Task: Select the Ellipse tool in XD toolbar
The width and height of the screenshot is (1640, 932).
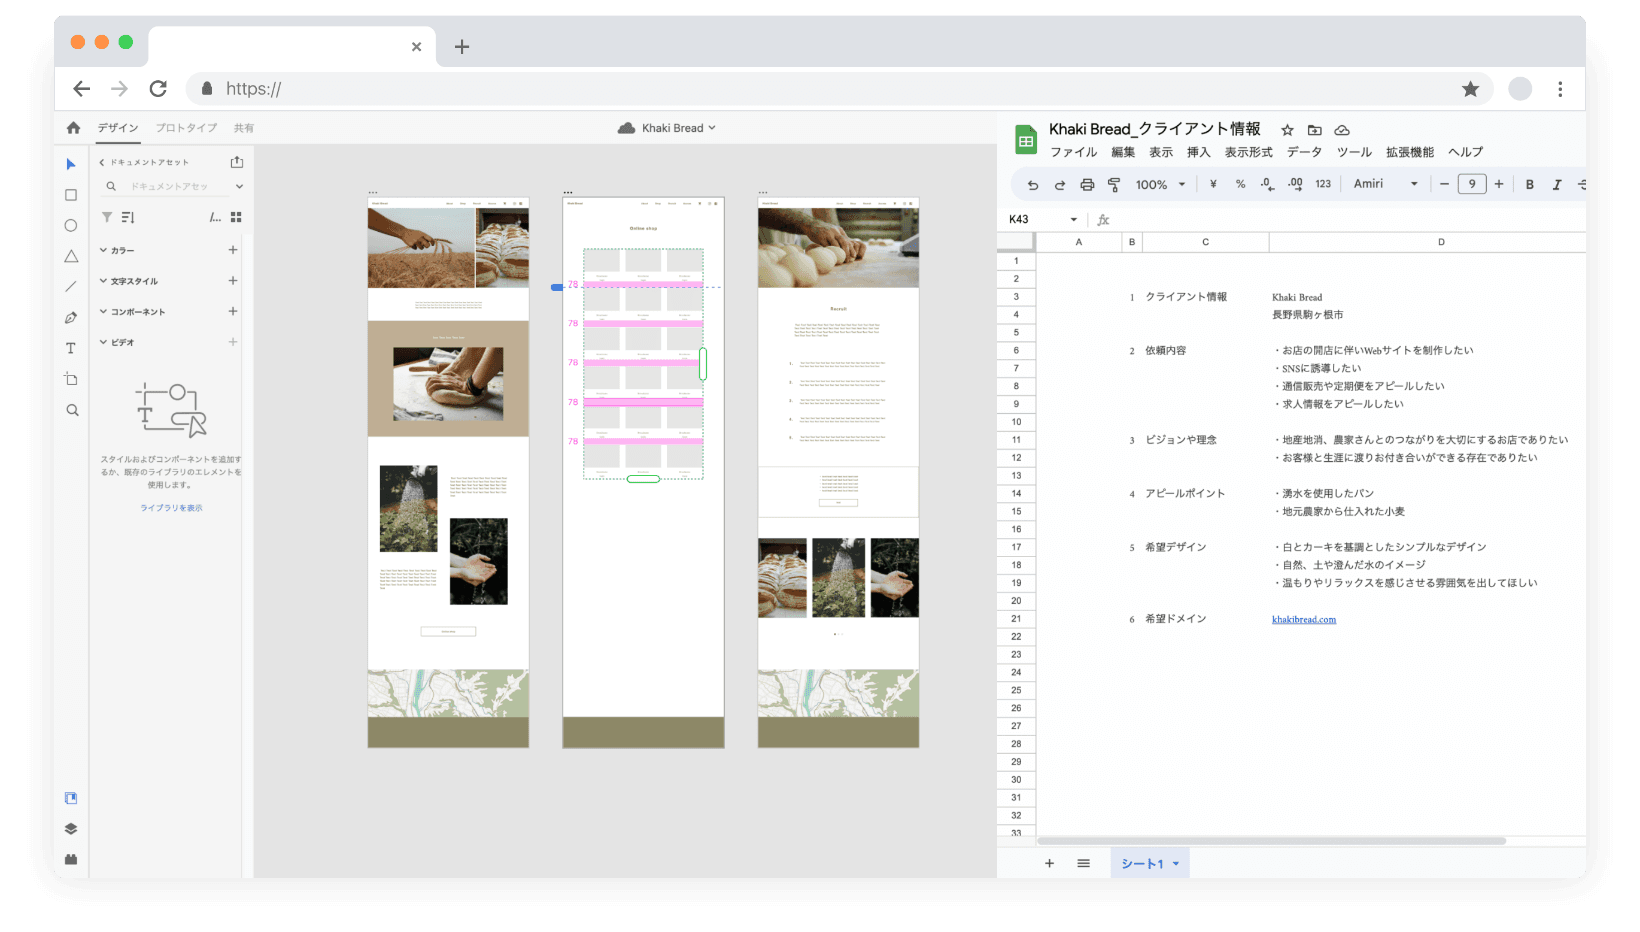Action: pyautogui.click(x=71, y=226)
